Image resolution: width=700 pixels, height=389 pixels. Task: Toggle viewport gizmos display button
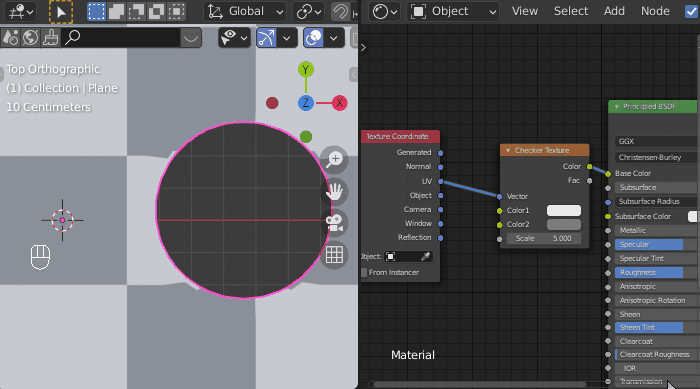tap(267, 38)
